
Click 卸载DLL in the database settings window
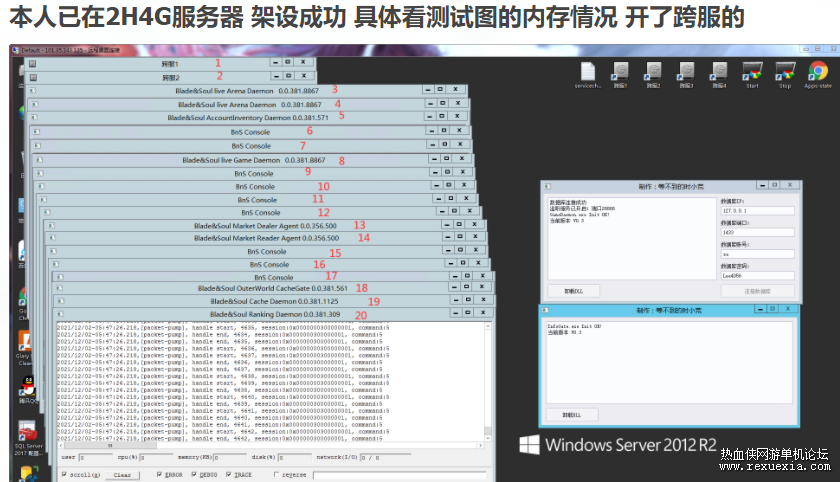573,291
